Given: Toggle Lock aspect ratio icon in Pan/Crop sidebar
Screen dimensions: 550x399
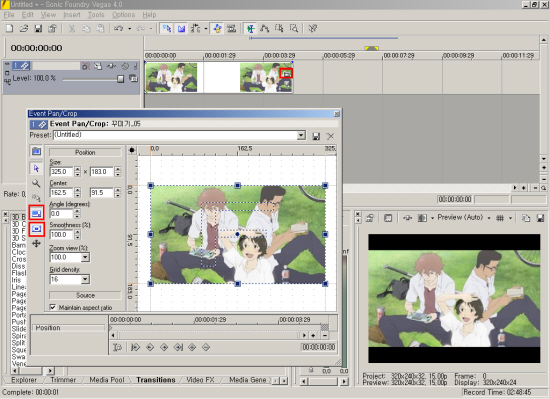Looking at the screenshot, I should (36, 213).
